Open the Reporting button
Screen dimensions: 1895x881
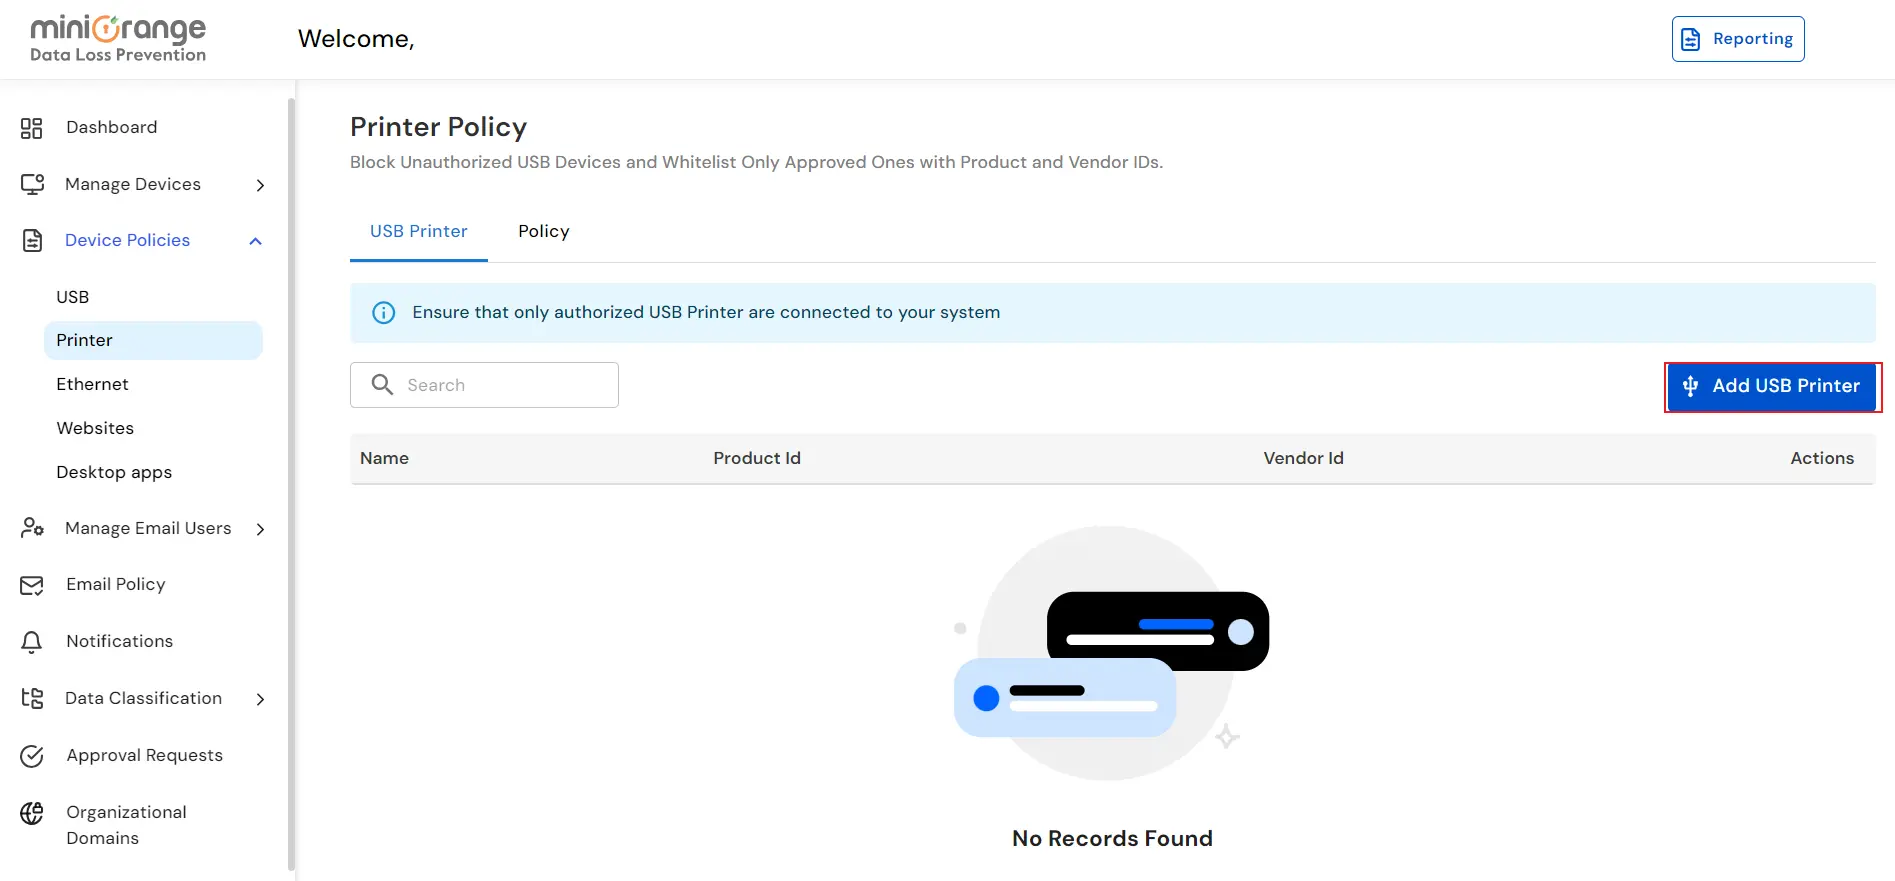[1737, 39]
